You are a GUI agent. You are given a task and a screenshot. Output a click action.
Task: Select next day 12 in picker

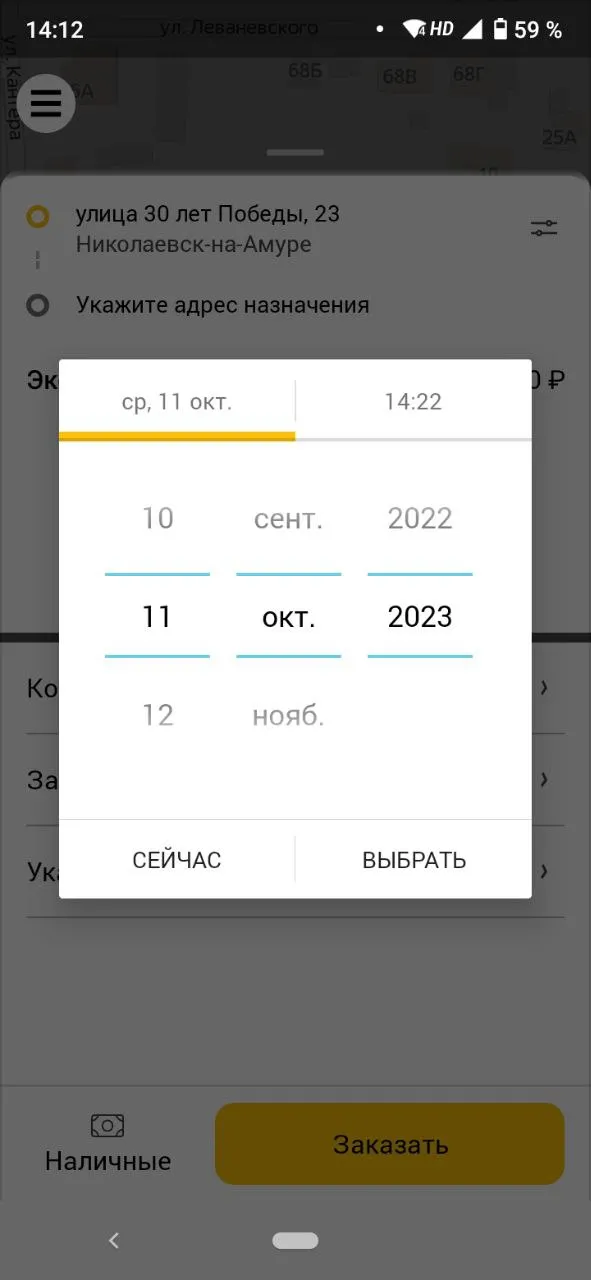pos(157,715)
